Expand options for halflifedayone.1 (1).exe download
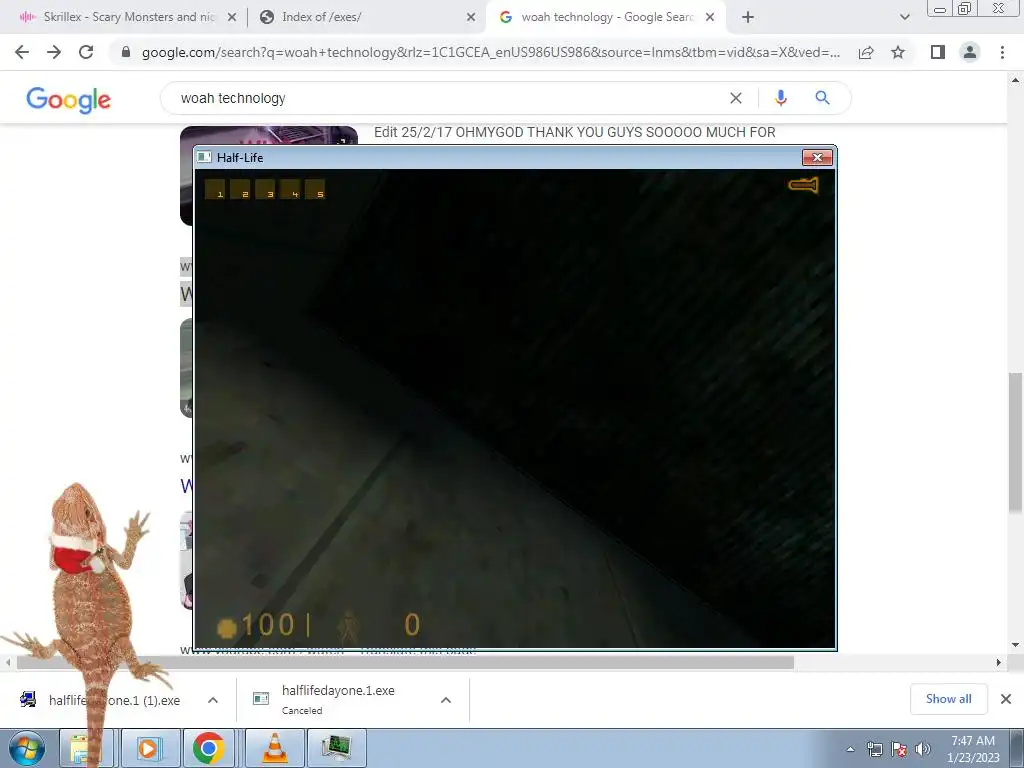 [213, 700]
